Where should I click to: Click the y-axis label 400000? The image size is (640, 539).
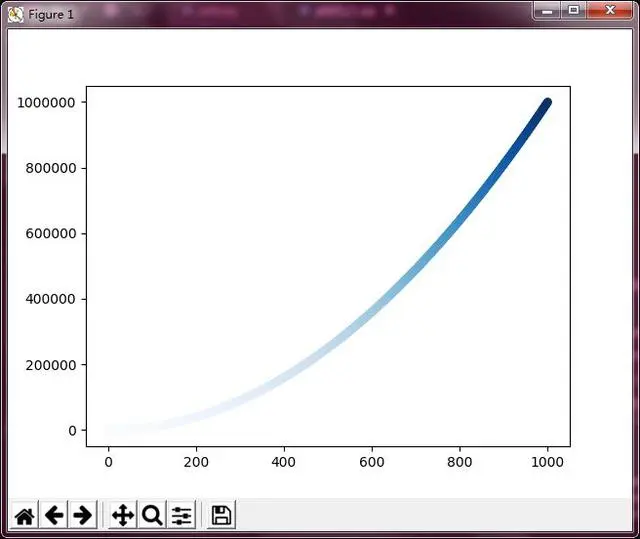click(51, 299)
